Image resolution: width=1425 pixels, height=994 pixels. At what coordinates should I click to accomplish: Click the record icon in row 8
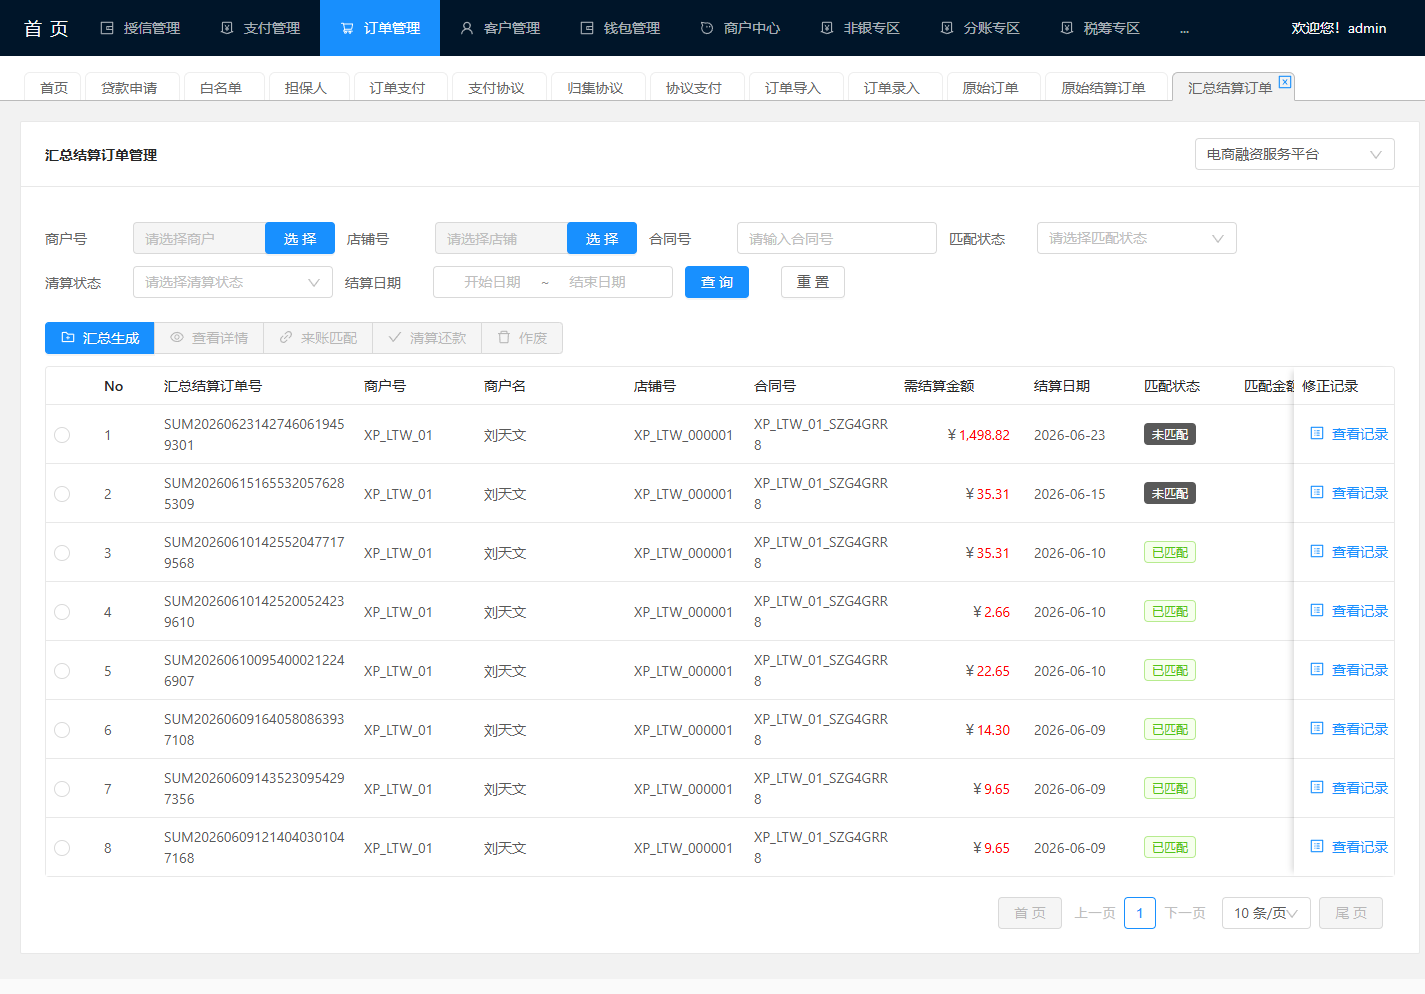point(1317,846)
